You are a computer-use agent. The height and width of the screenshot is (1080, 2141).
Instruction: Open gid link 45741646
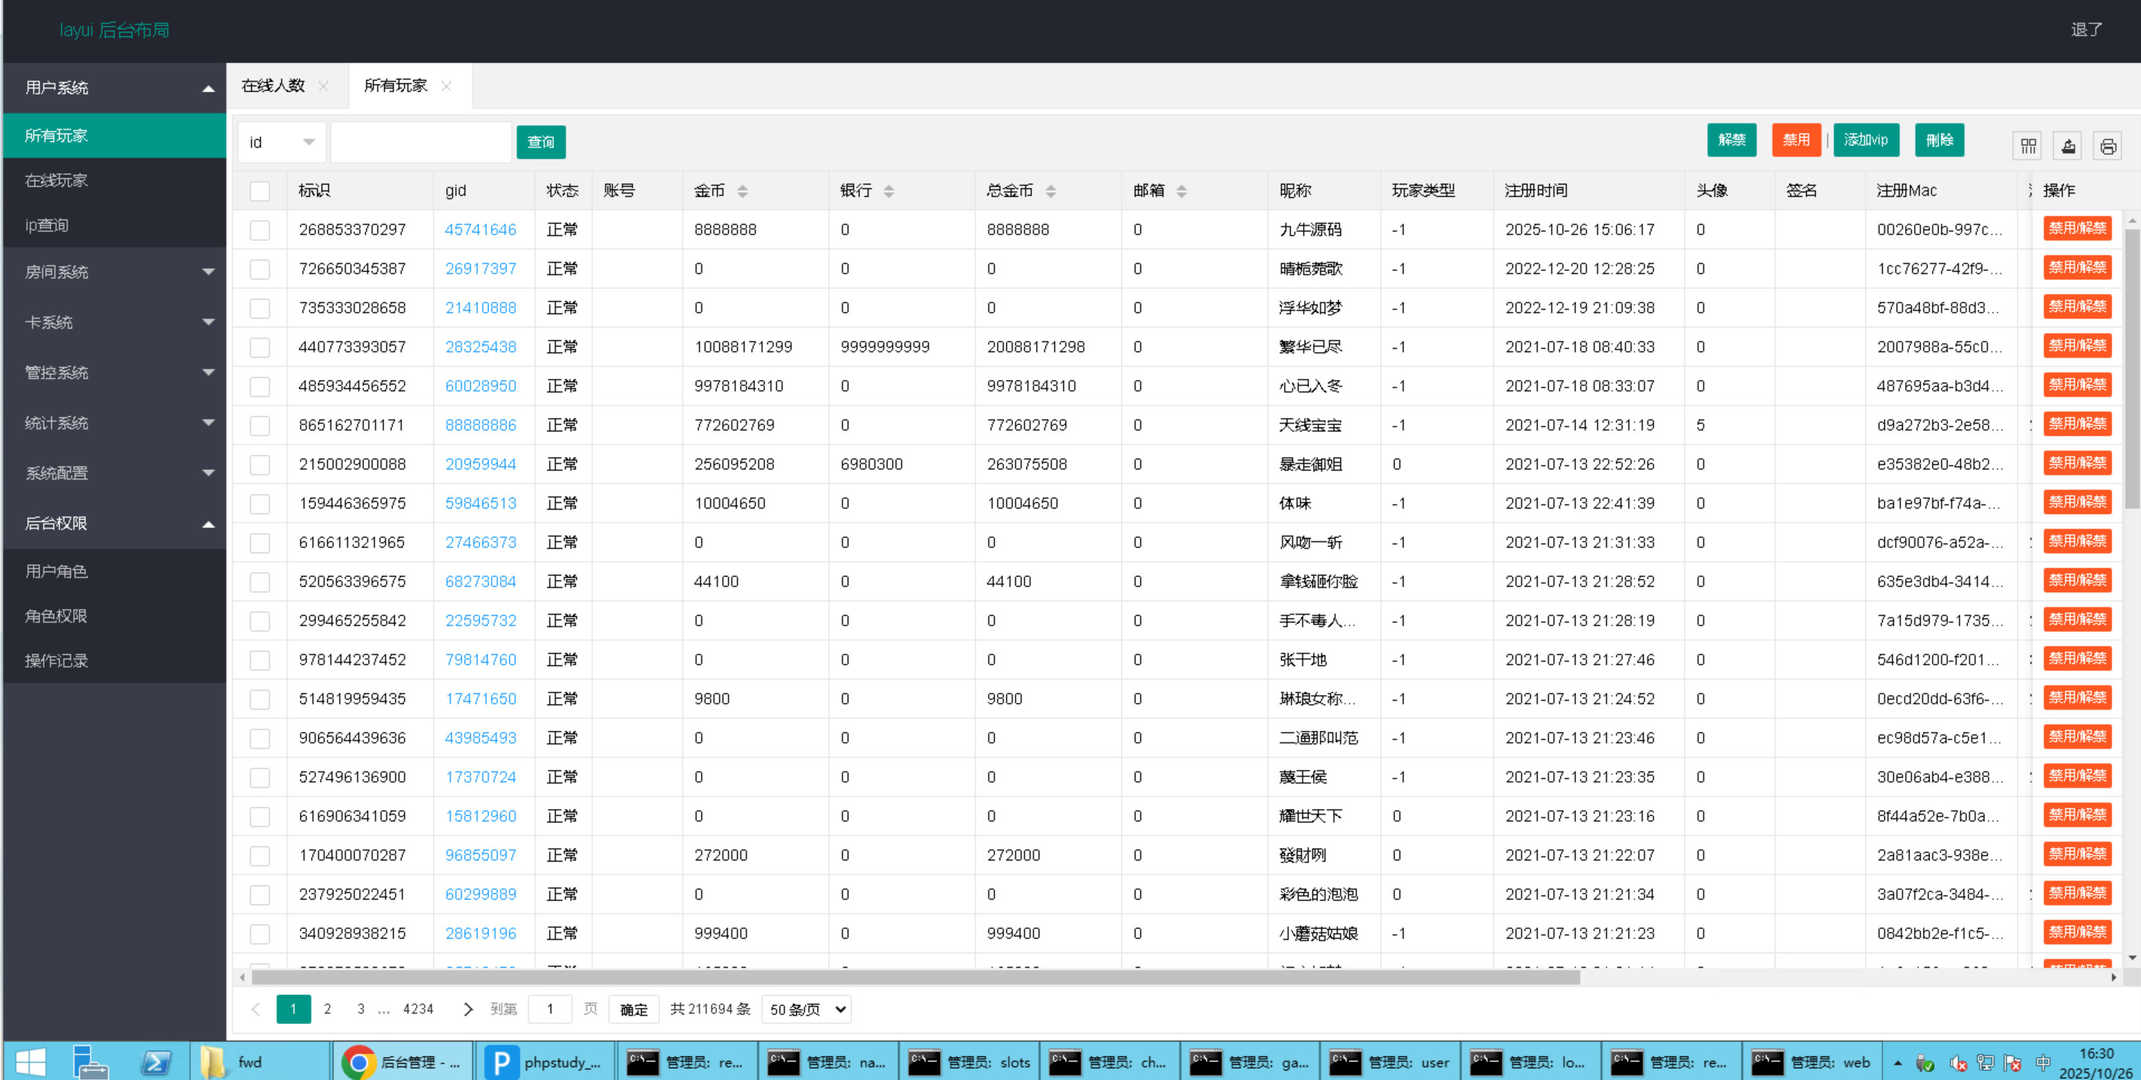pyautogui.click(x=480, y=230)
